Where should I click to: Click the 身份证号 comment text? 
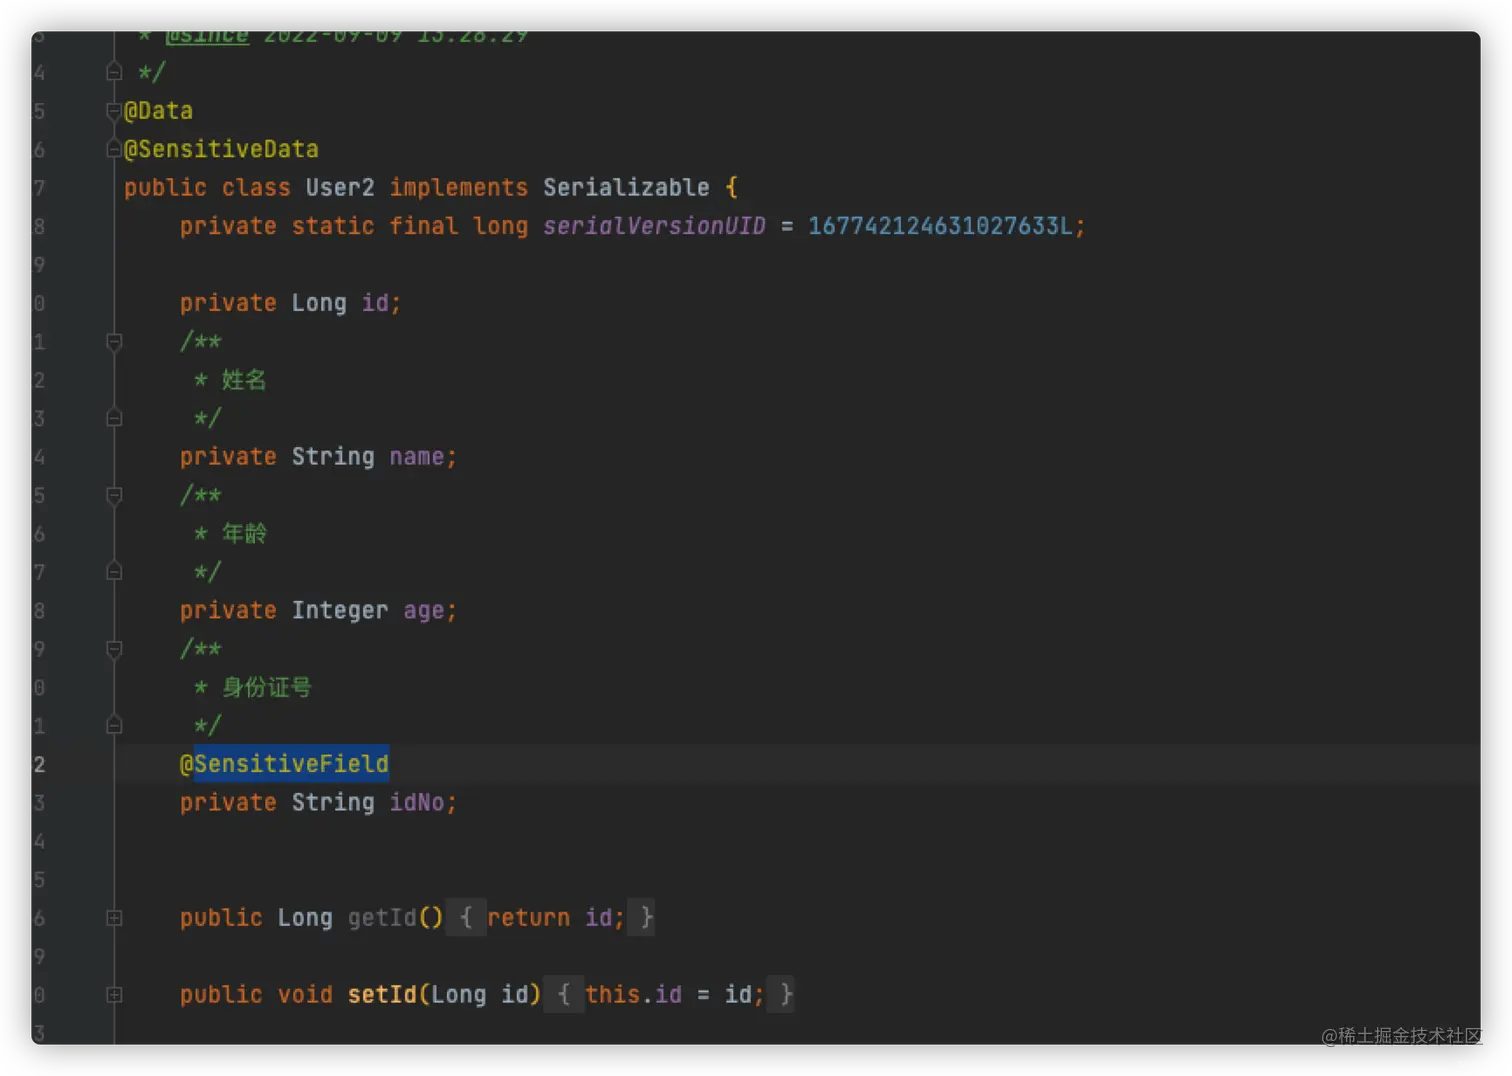pos(266,688)
